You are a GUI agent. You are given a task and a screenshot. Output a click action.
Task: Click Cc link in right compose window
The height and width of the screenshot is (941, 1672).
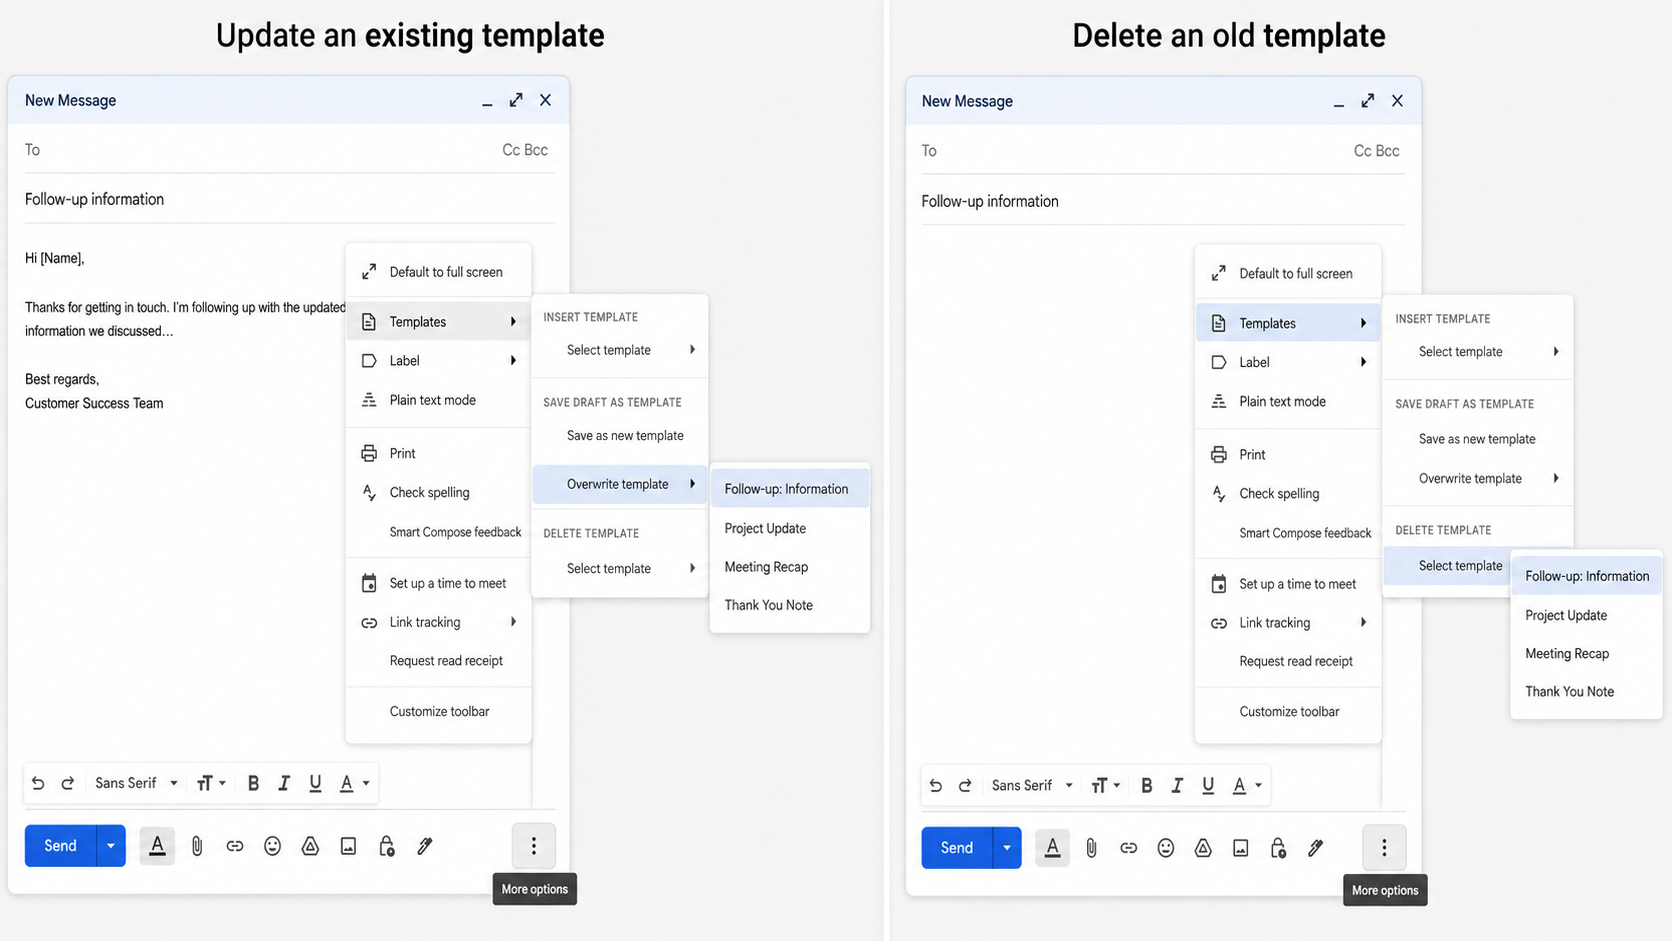click(1363, 151)
